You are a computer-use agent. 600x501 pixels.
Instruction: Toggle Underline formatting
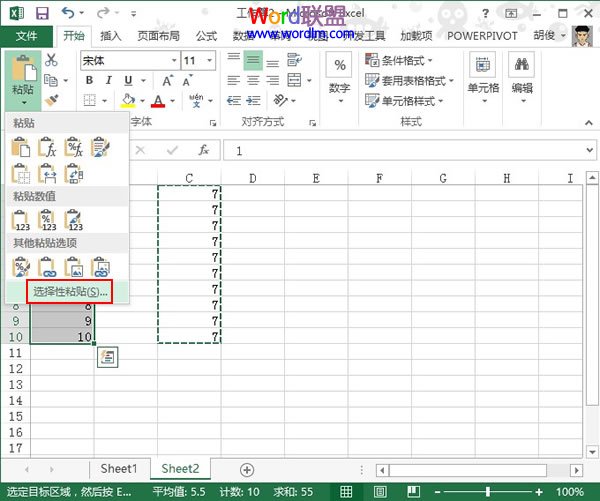pyautogui.click(x=128, y=80)
